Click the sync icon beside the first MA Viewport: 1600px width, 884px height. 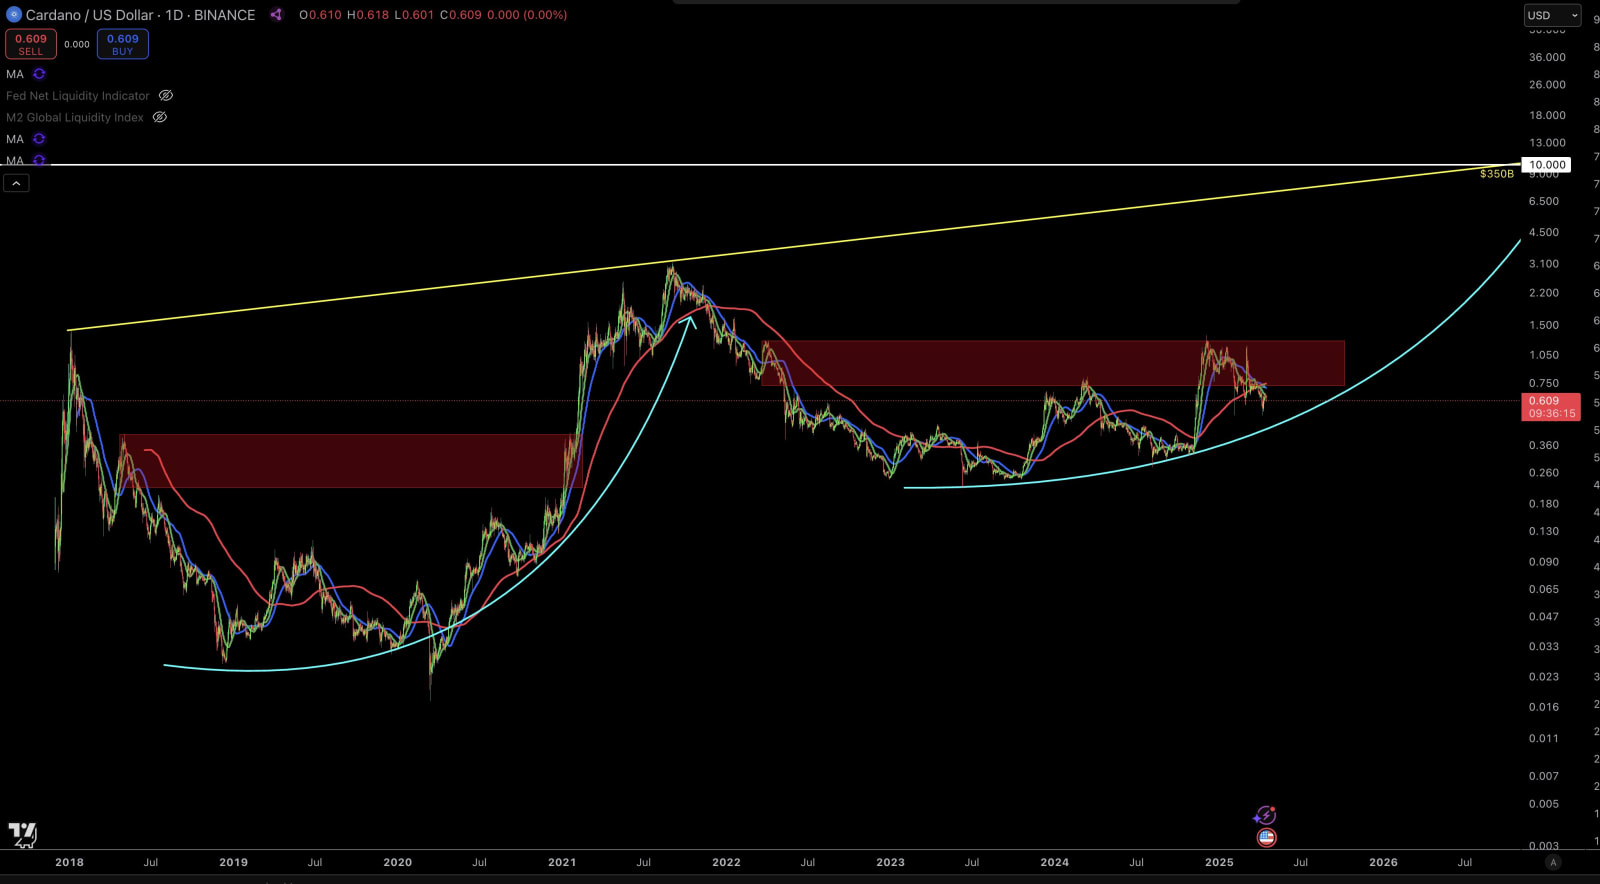[39, 74]
